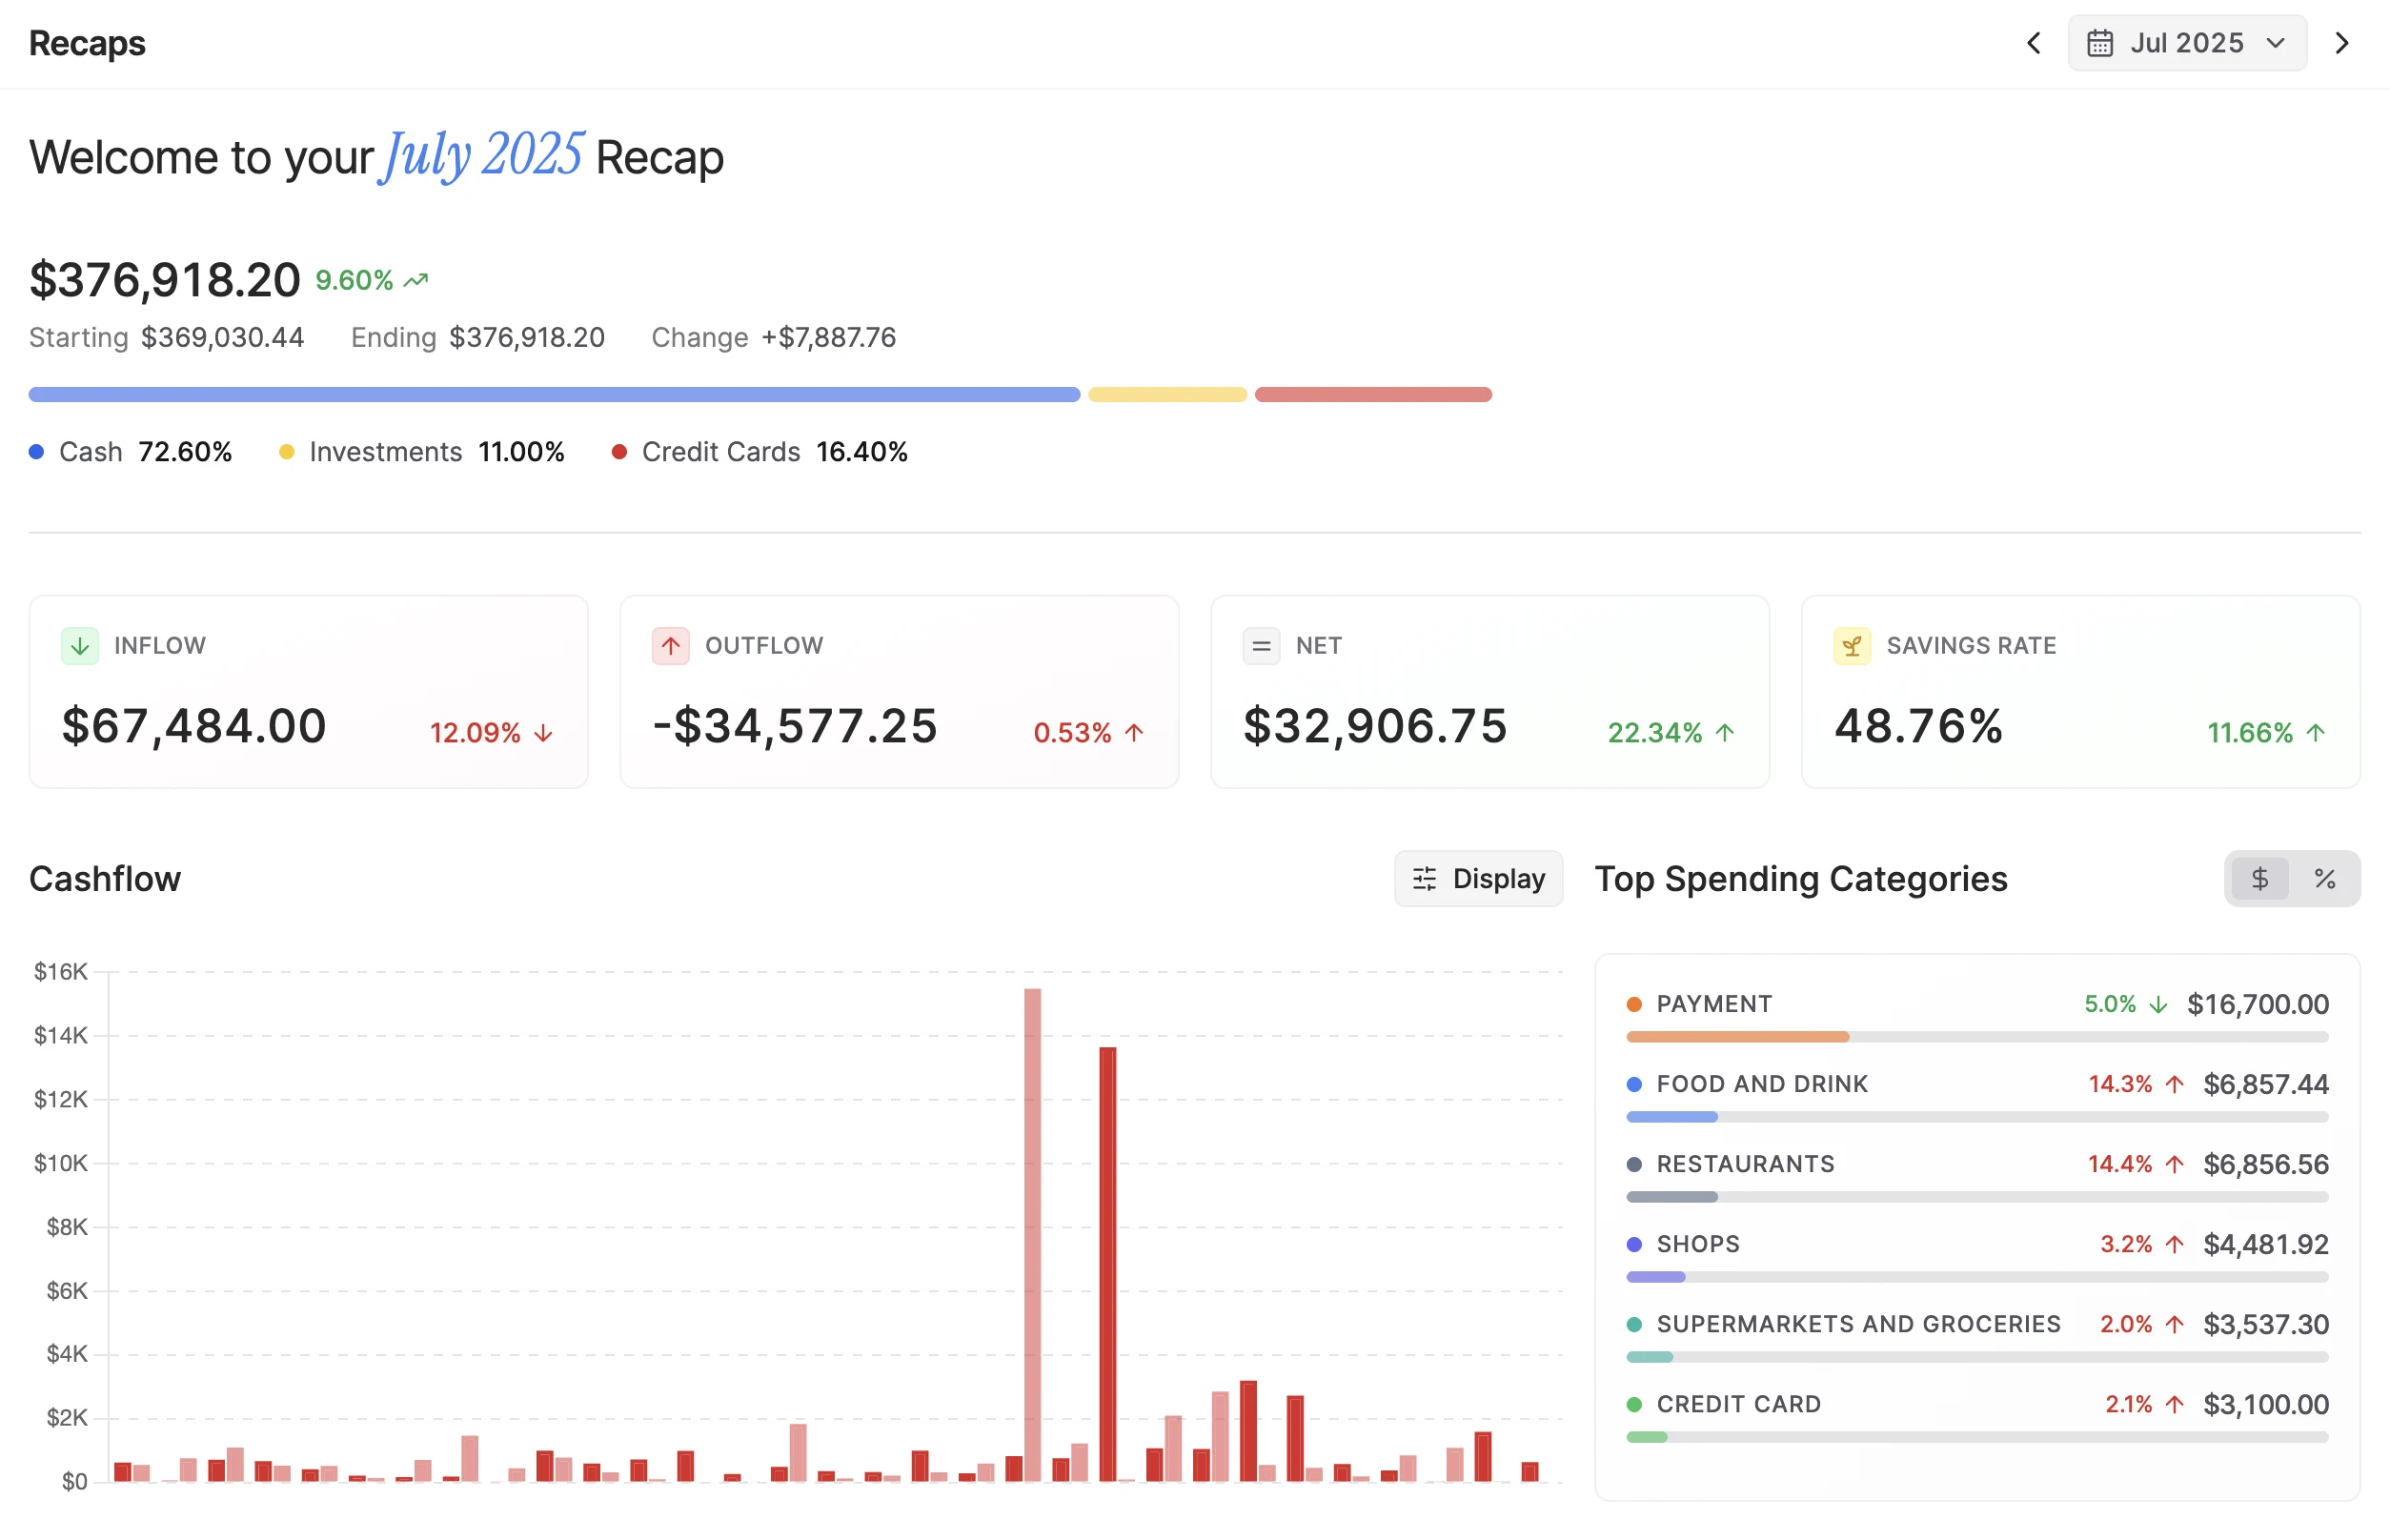
Task: Click the Outflow up-arrow icon
Action: point(670,645)
